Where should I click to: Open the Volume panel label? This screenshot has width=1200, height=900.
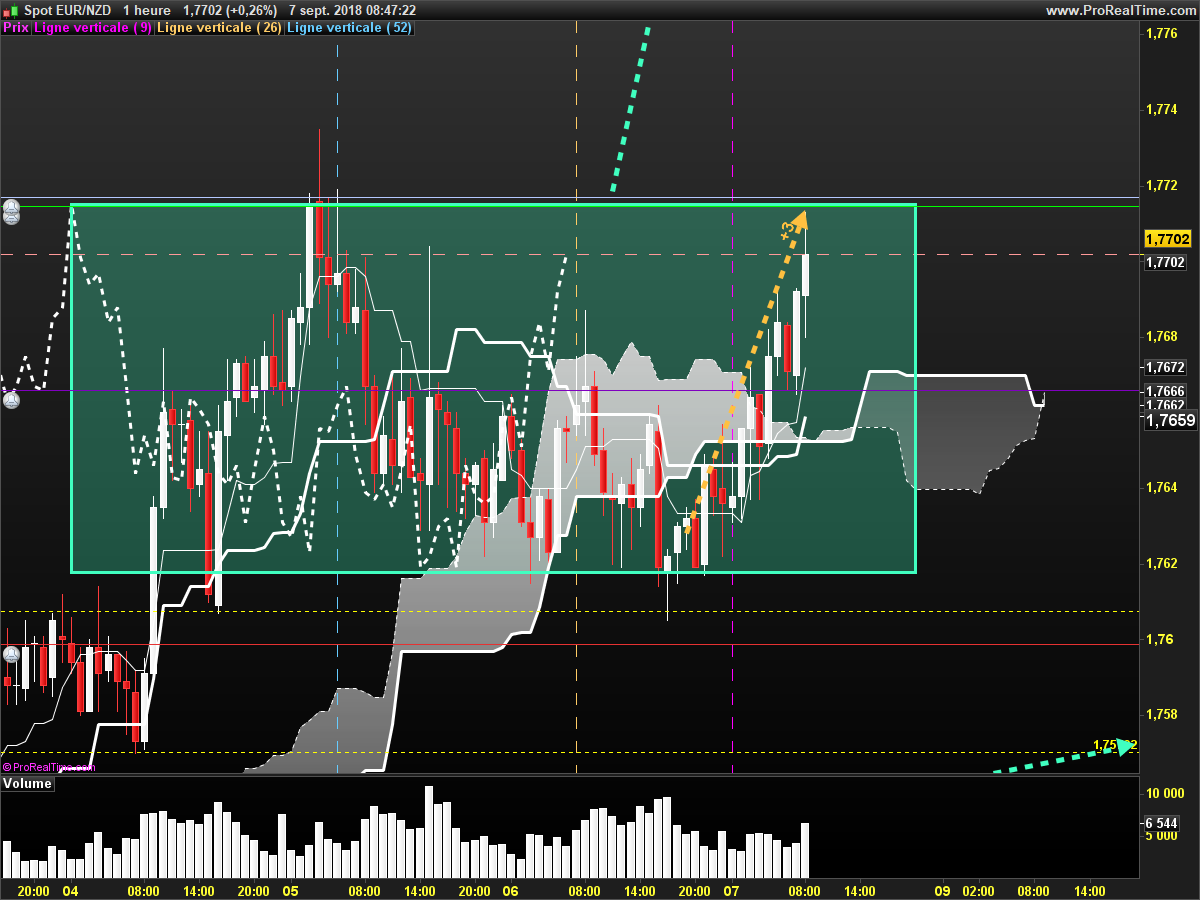point(27,784)
